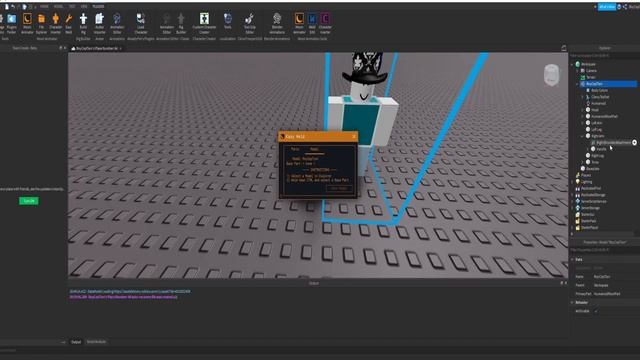Viewport: 640px width, 360px height.
Task: Select Baseplate in the Explorer tree
Action: [592, 169]
